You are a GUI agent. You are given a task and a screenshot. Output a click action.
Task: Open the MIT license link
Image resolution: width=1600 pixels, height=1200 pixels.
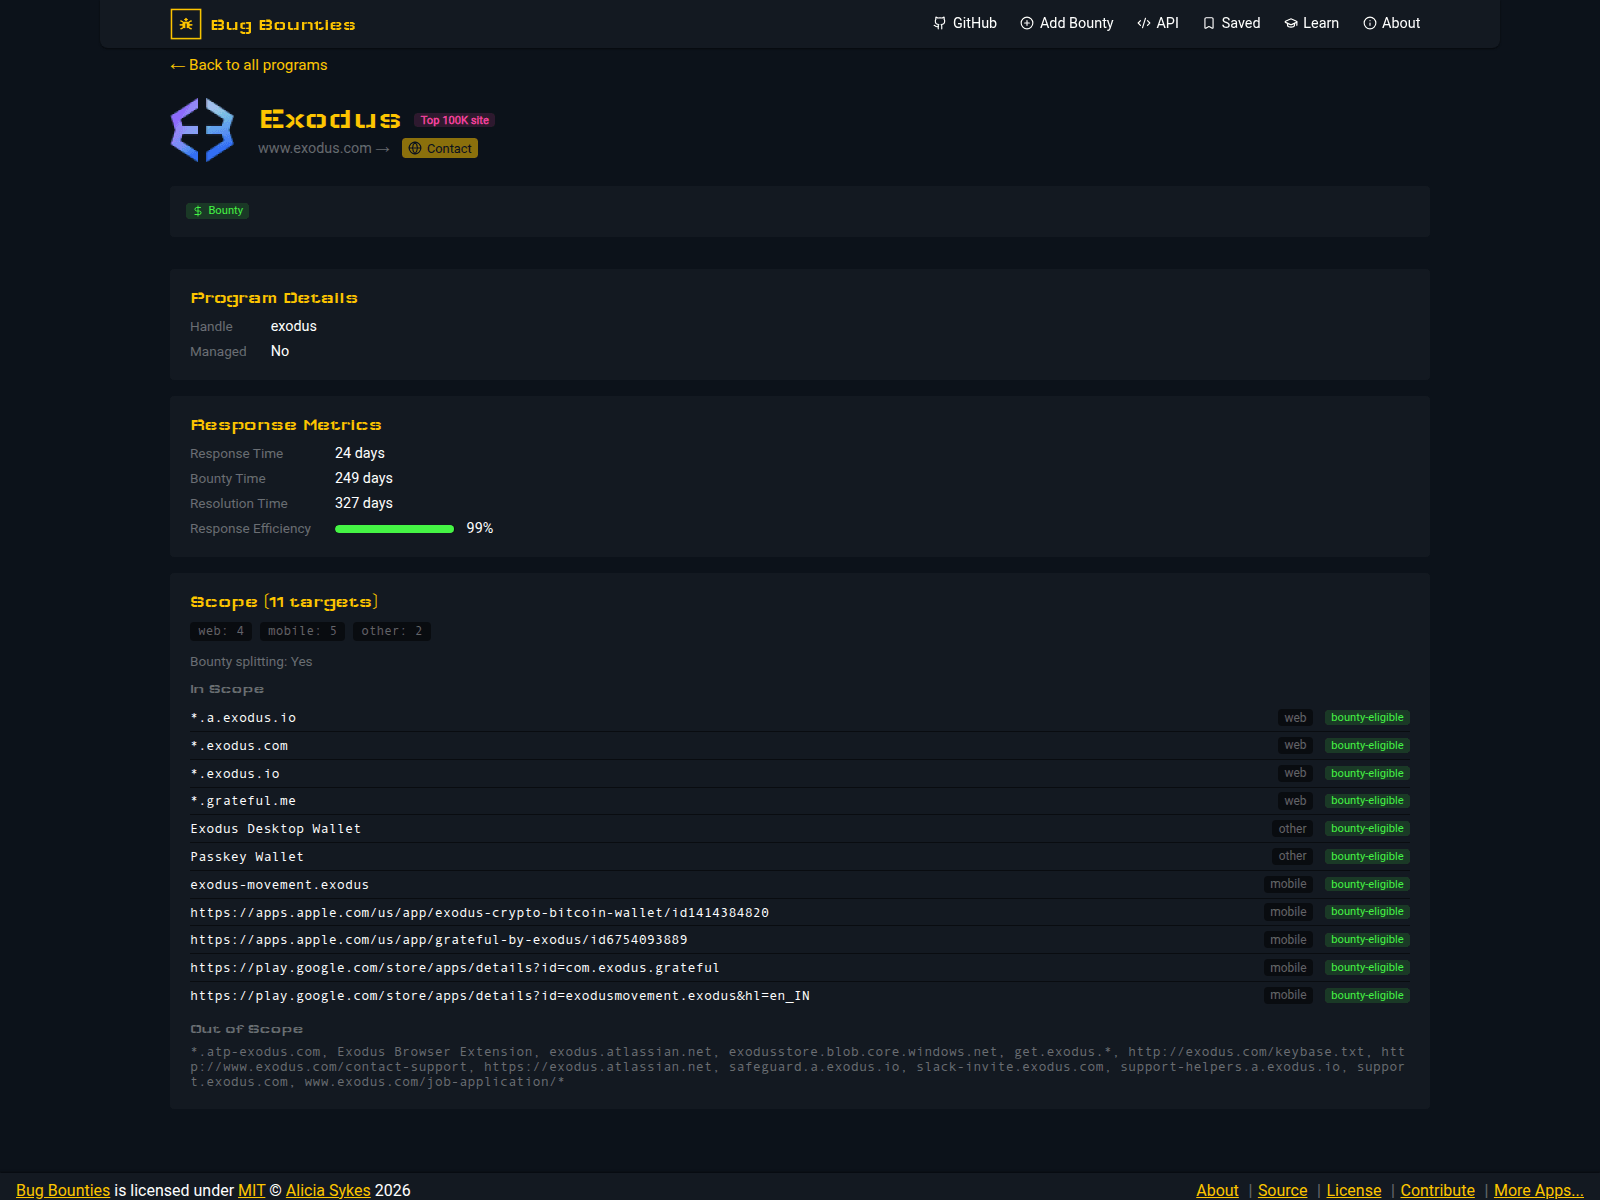[249, 1190]
